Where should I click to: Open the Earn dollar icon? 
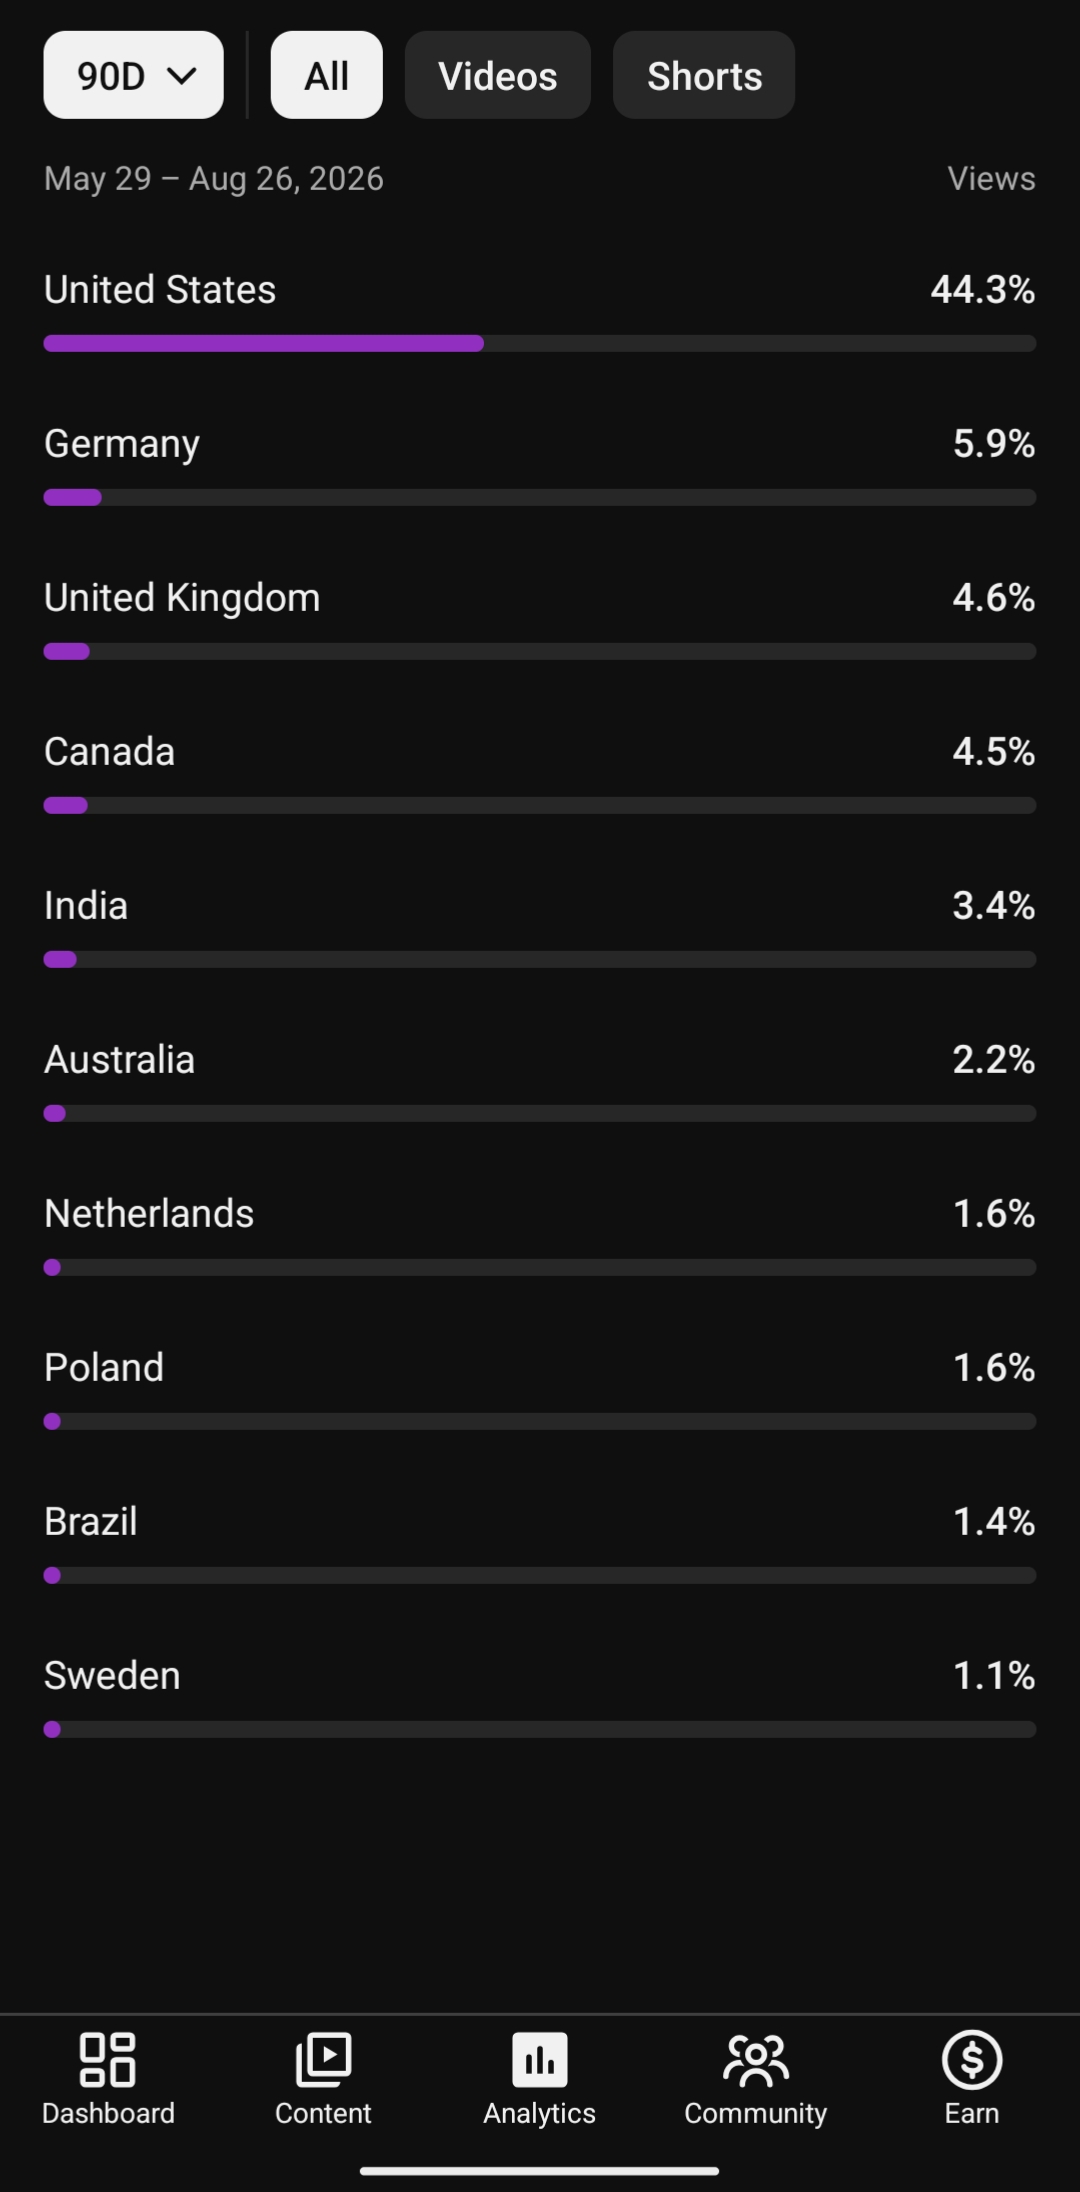click(x=972, y=2060)
